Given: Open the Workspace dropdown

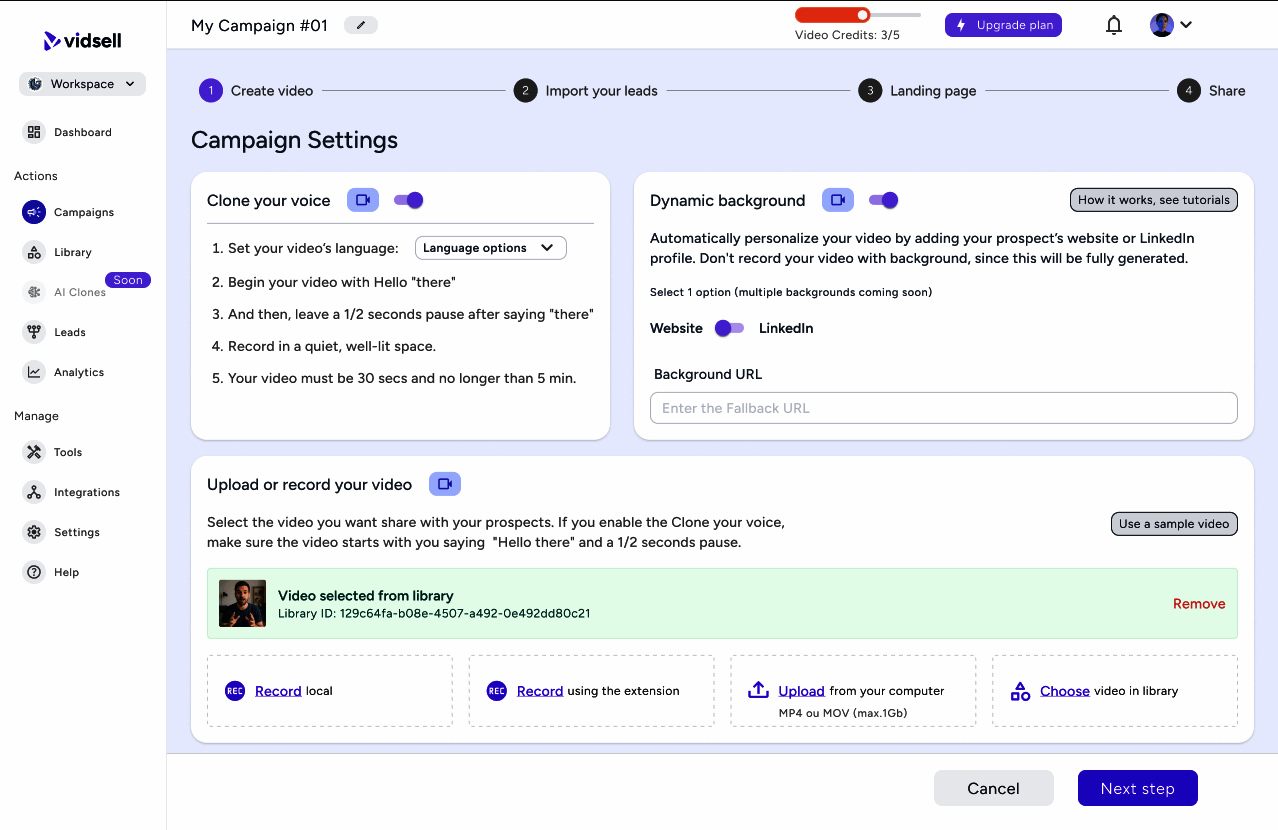Looking at the screenshot, I should [x=82, y=84].
